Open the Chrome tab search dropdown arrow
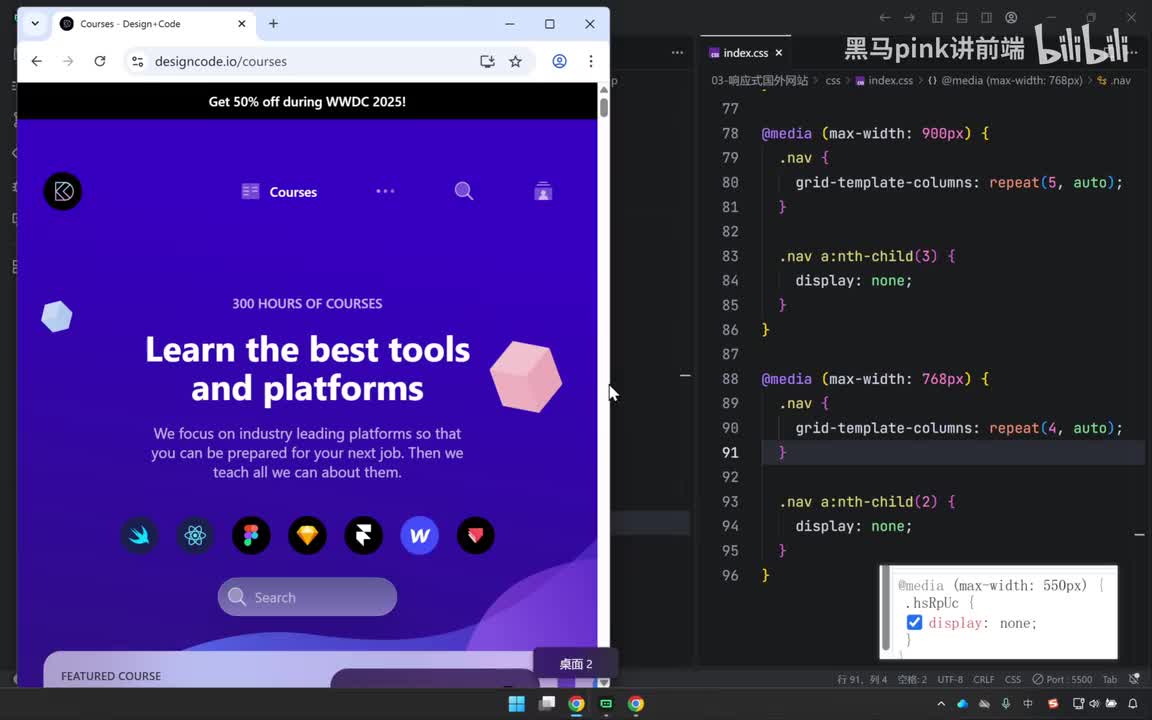This screenshot has width=1152, height=720. pos(35,24)
